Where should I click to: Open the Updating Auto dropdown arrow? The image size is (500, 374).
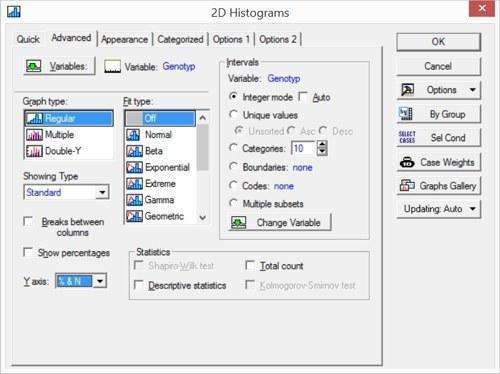473,209
